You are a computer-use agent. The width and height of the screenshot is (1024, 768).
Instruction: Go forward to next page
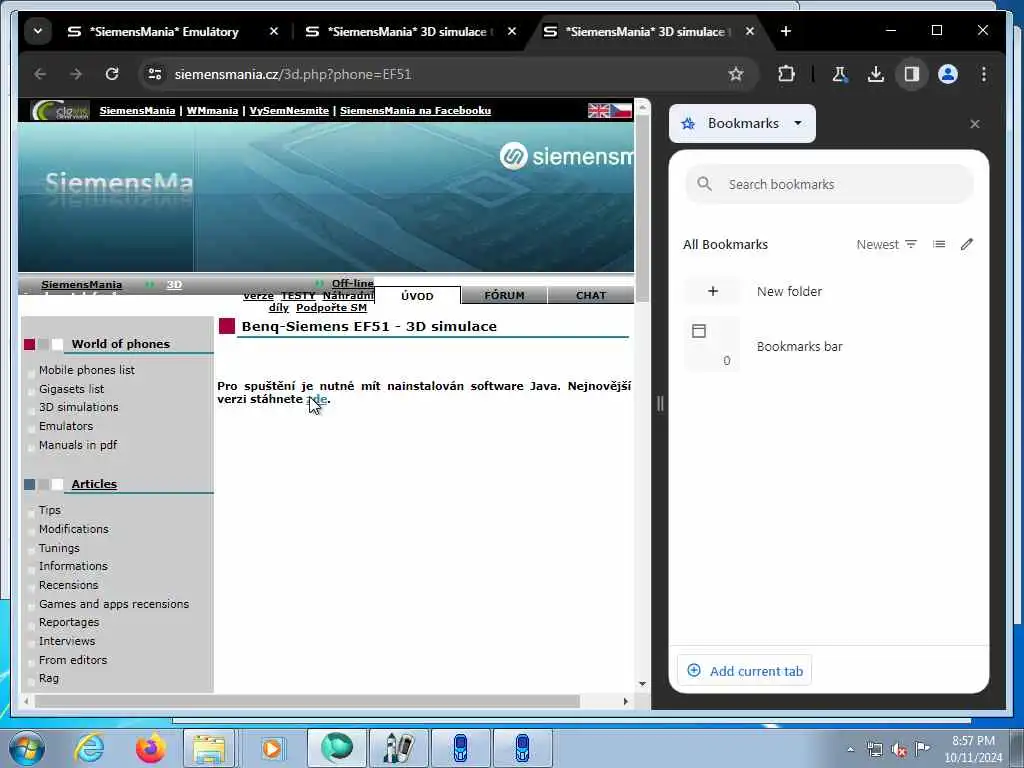pyautogui.click(x=76, y=74)
